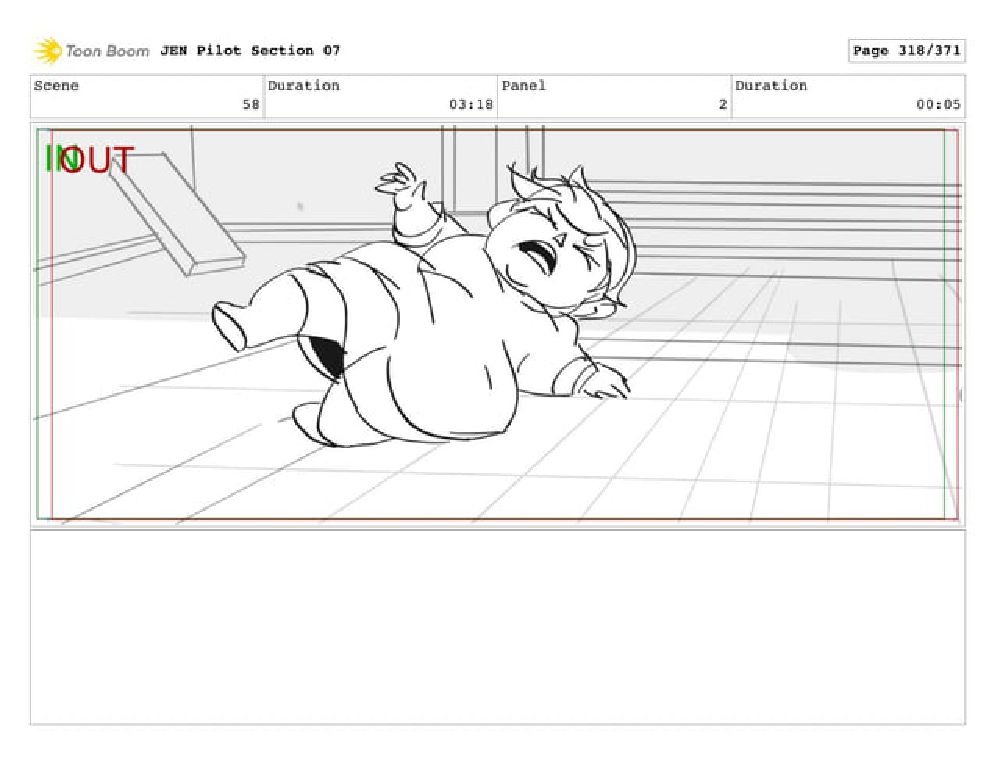Click the panel duration value '00:05'

tap(938, 104)
